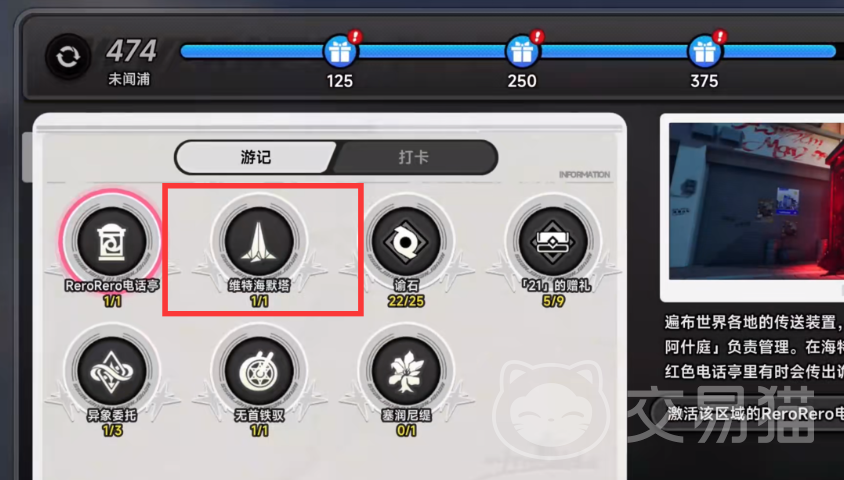Click the 474 exploration score number
The width and height of the screenshot is (844, 480).
[131, 51]
